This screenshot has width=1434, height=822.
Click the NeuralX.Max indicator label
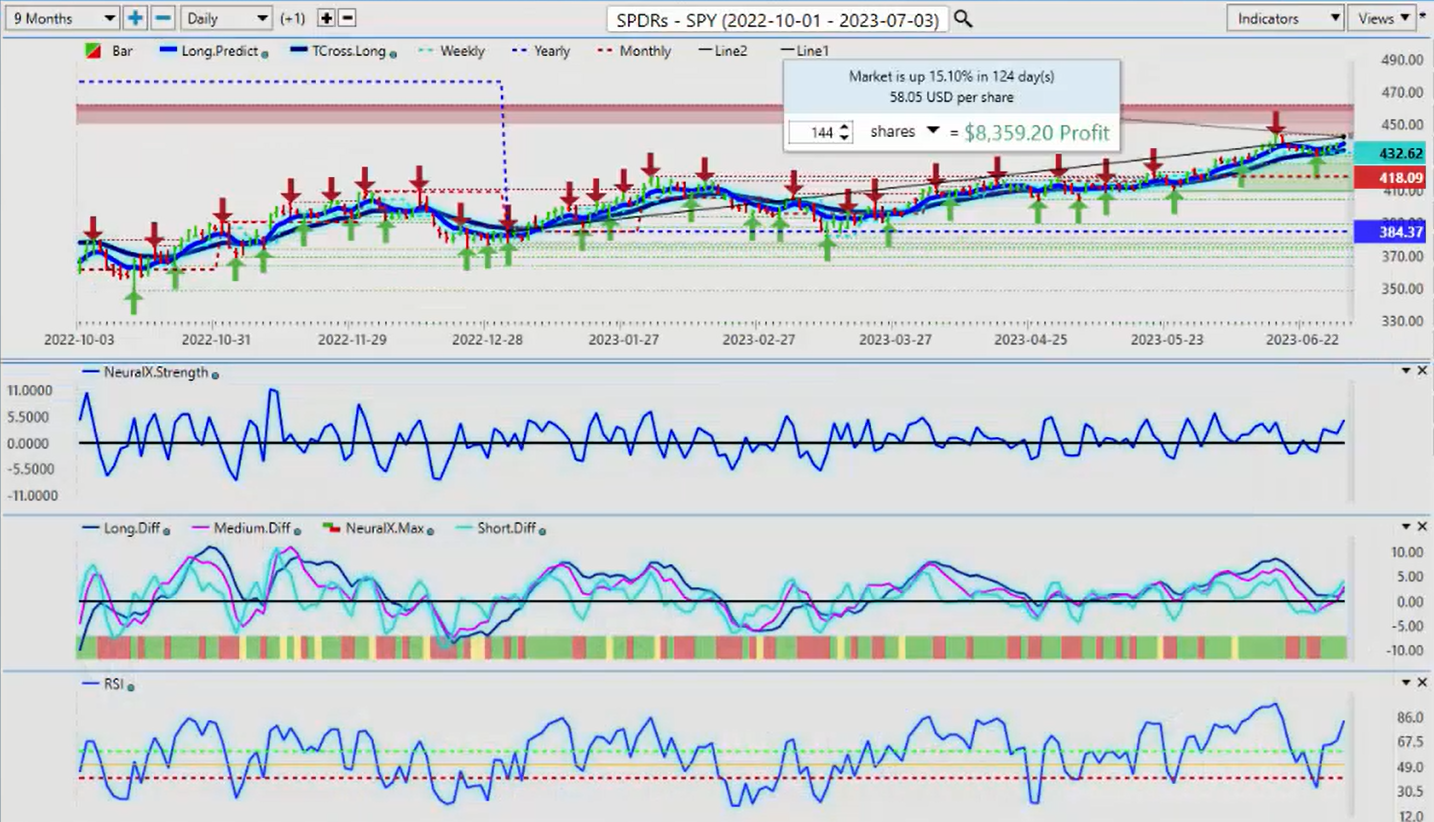pos(384,529)
